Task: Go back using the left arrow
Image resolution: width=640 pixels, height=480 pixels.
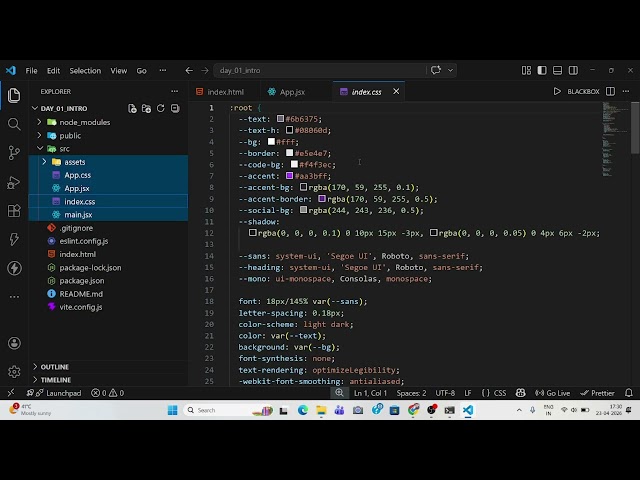Action: point(189,71)
